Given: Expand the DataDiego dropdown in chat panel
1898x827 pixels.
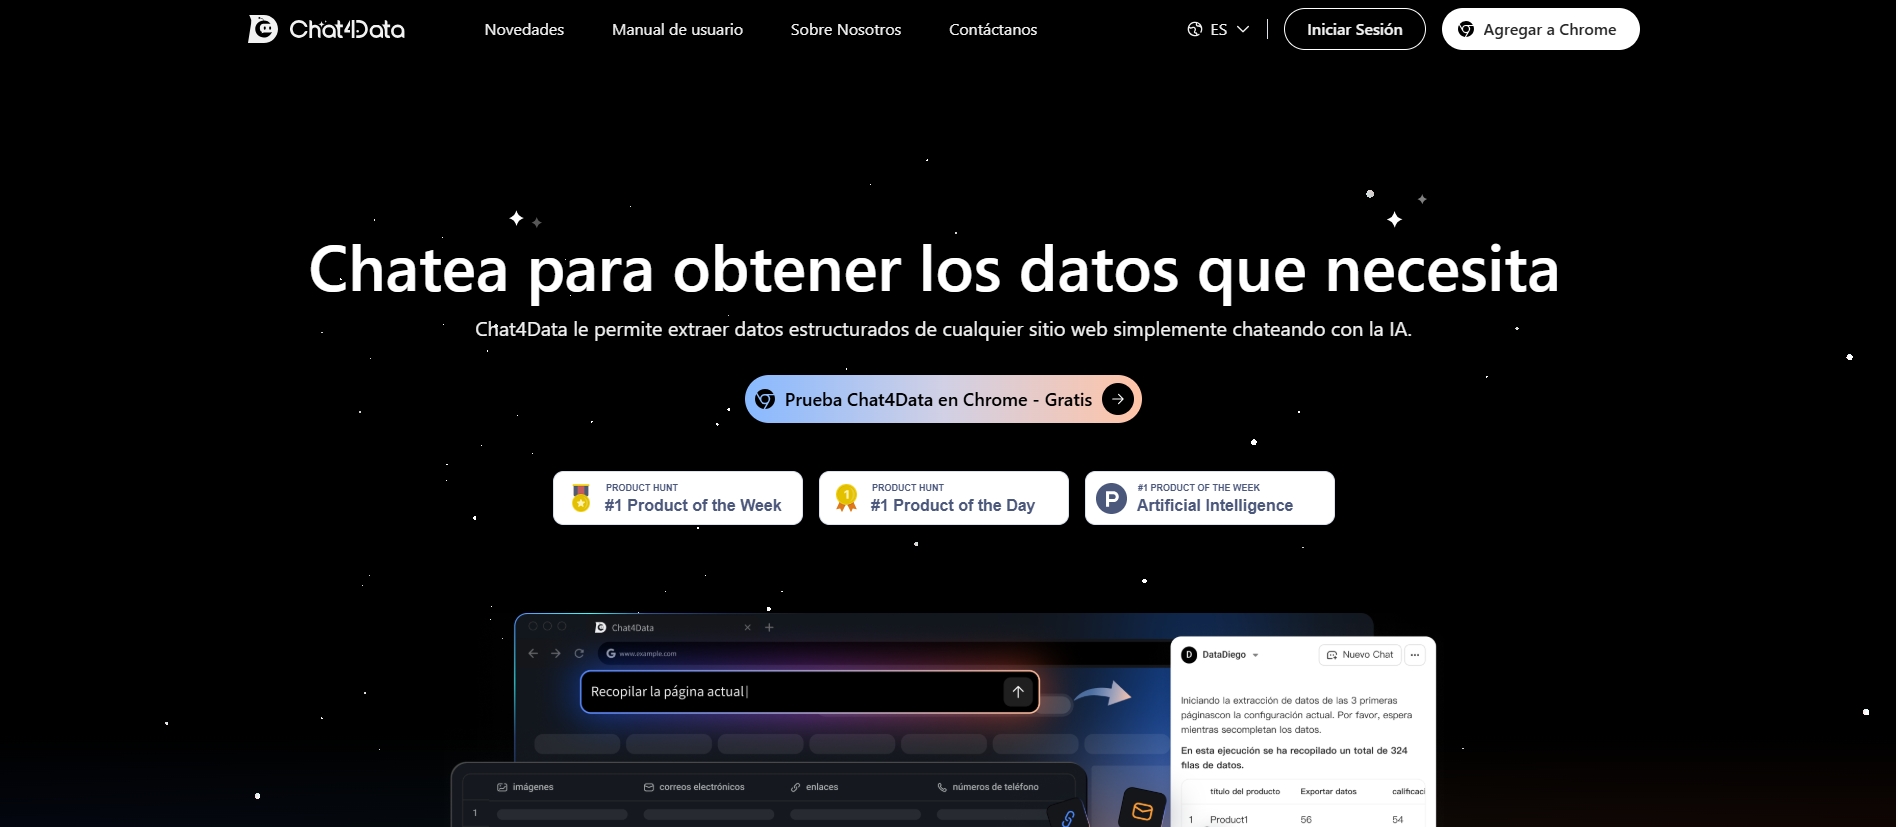Looking at the screenshot, I should click(1255, 655).
